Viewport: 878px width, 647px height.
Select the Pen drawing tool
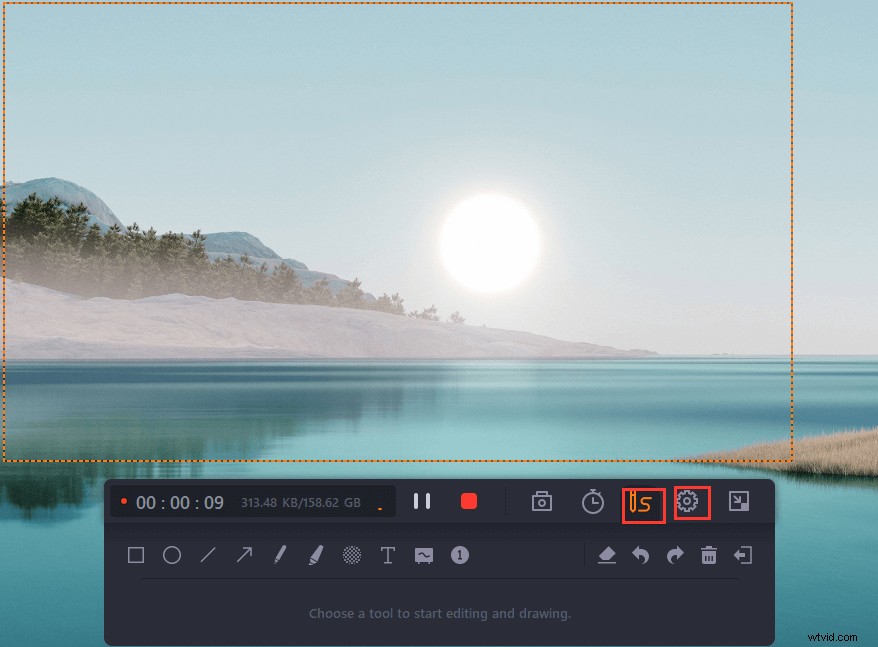pyautogui.click(x=279, y=556)
